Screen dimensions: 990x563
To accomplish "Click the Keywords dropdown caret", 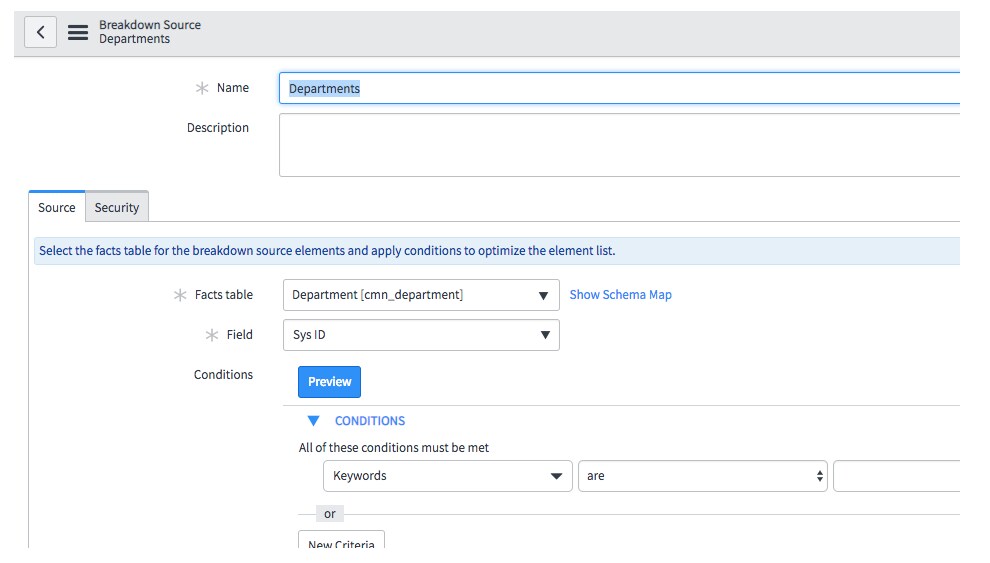I will [556, 476].
